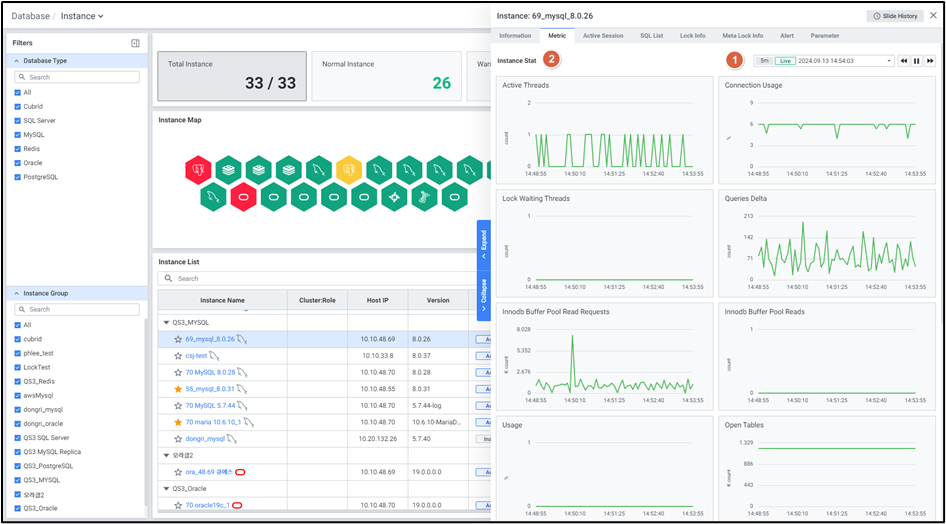Star the csj-test instance as favorite
The image size is (946, 524).
click(x=178, y=355)
